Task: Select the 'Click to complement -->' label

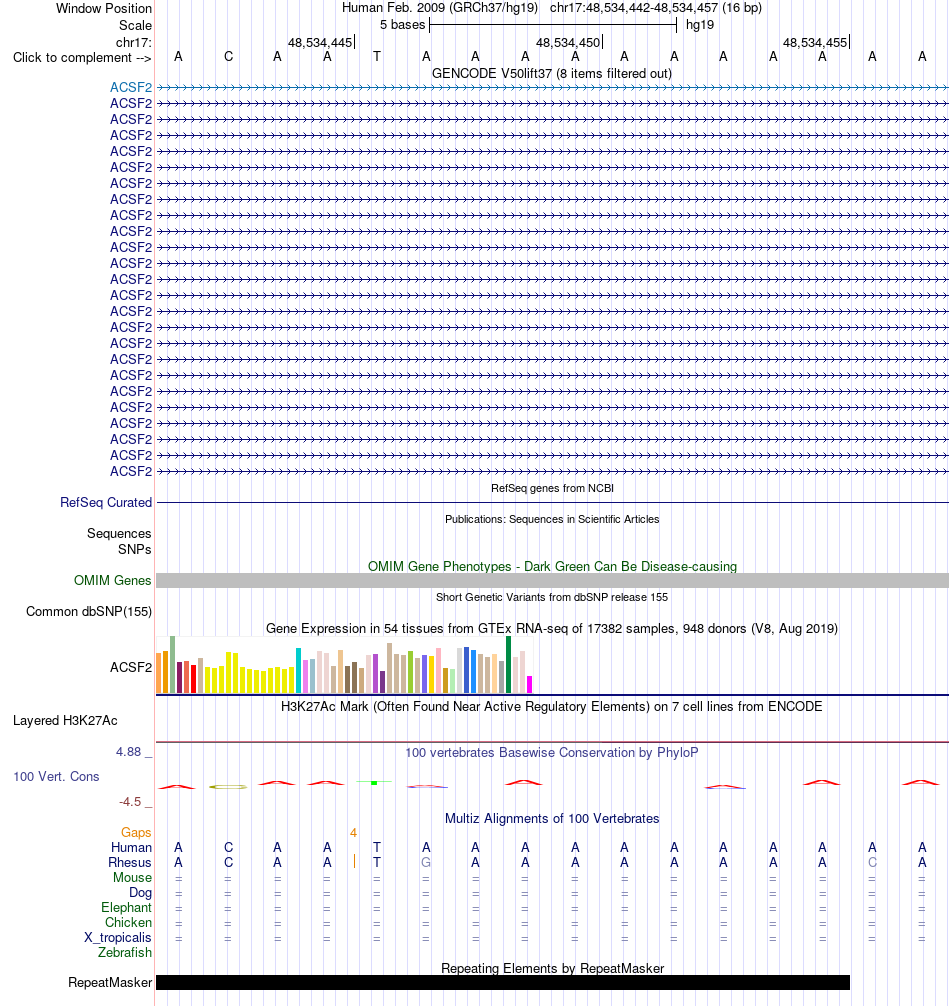Action: [82, 58]
